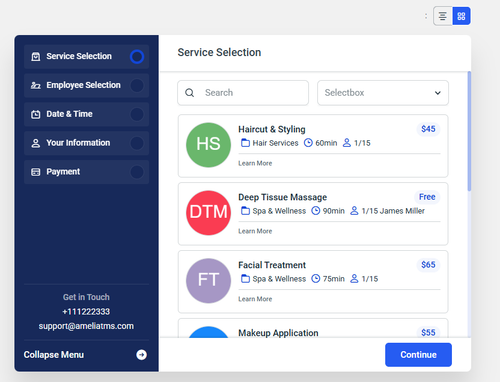The height and width of the screenshot is (382, 500).
Task: Select the Employee Selection step circle
Action: pyautogui.click(x=137, y=86)
